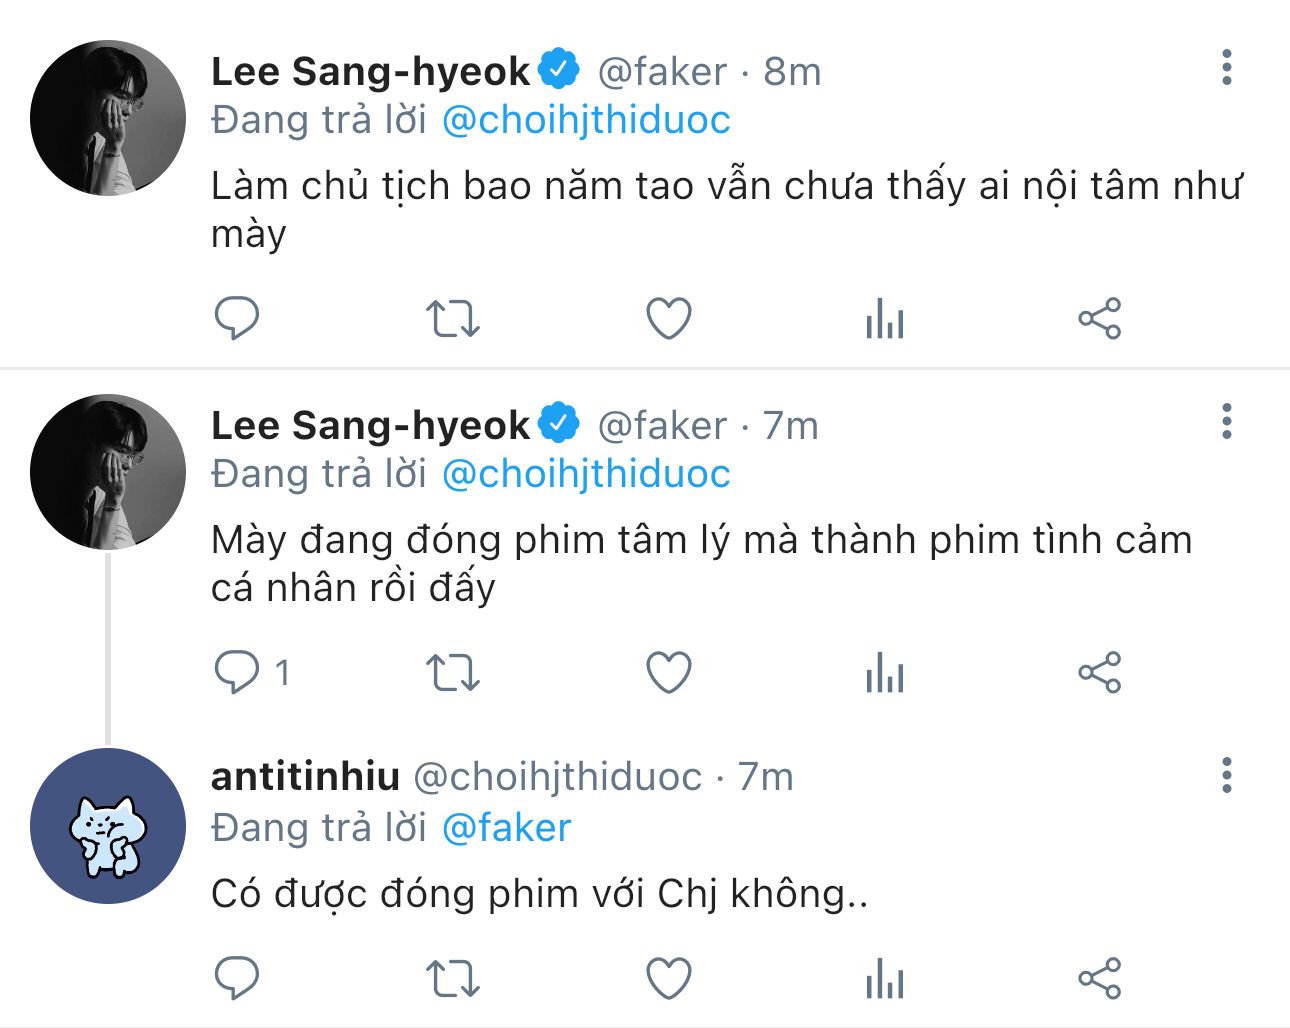Open the antitinhiu display name
Screen dimensions: 1290x1028
click(305, 776)
